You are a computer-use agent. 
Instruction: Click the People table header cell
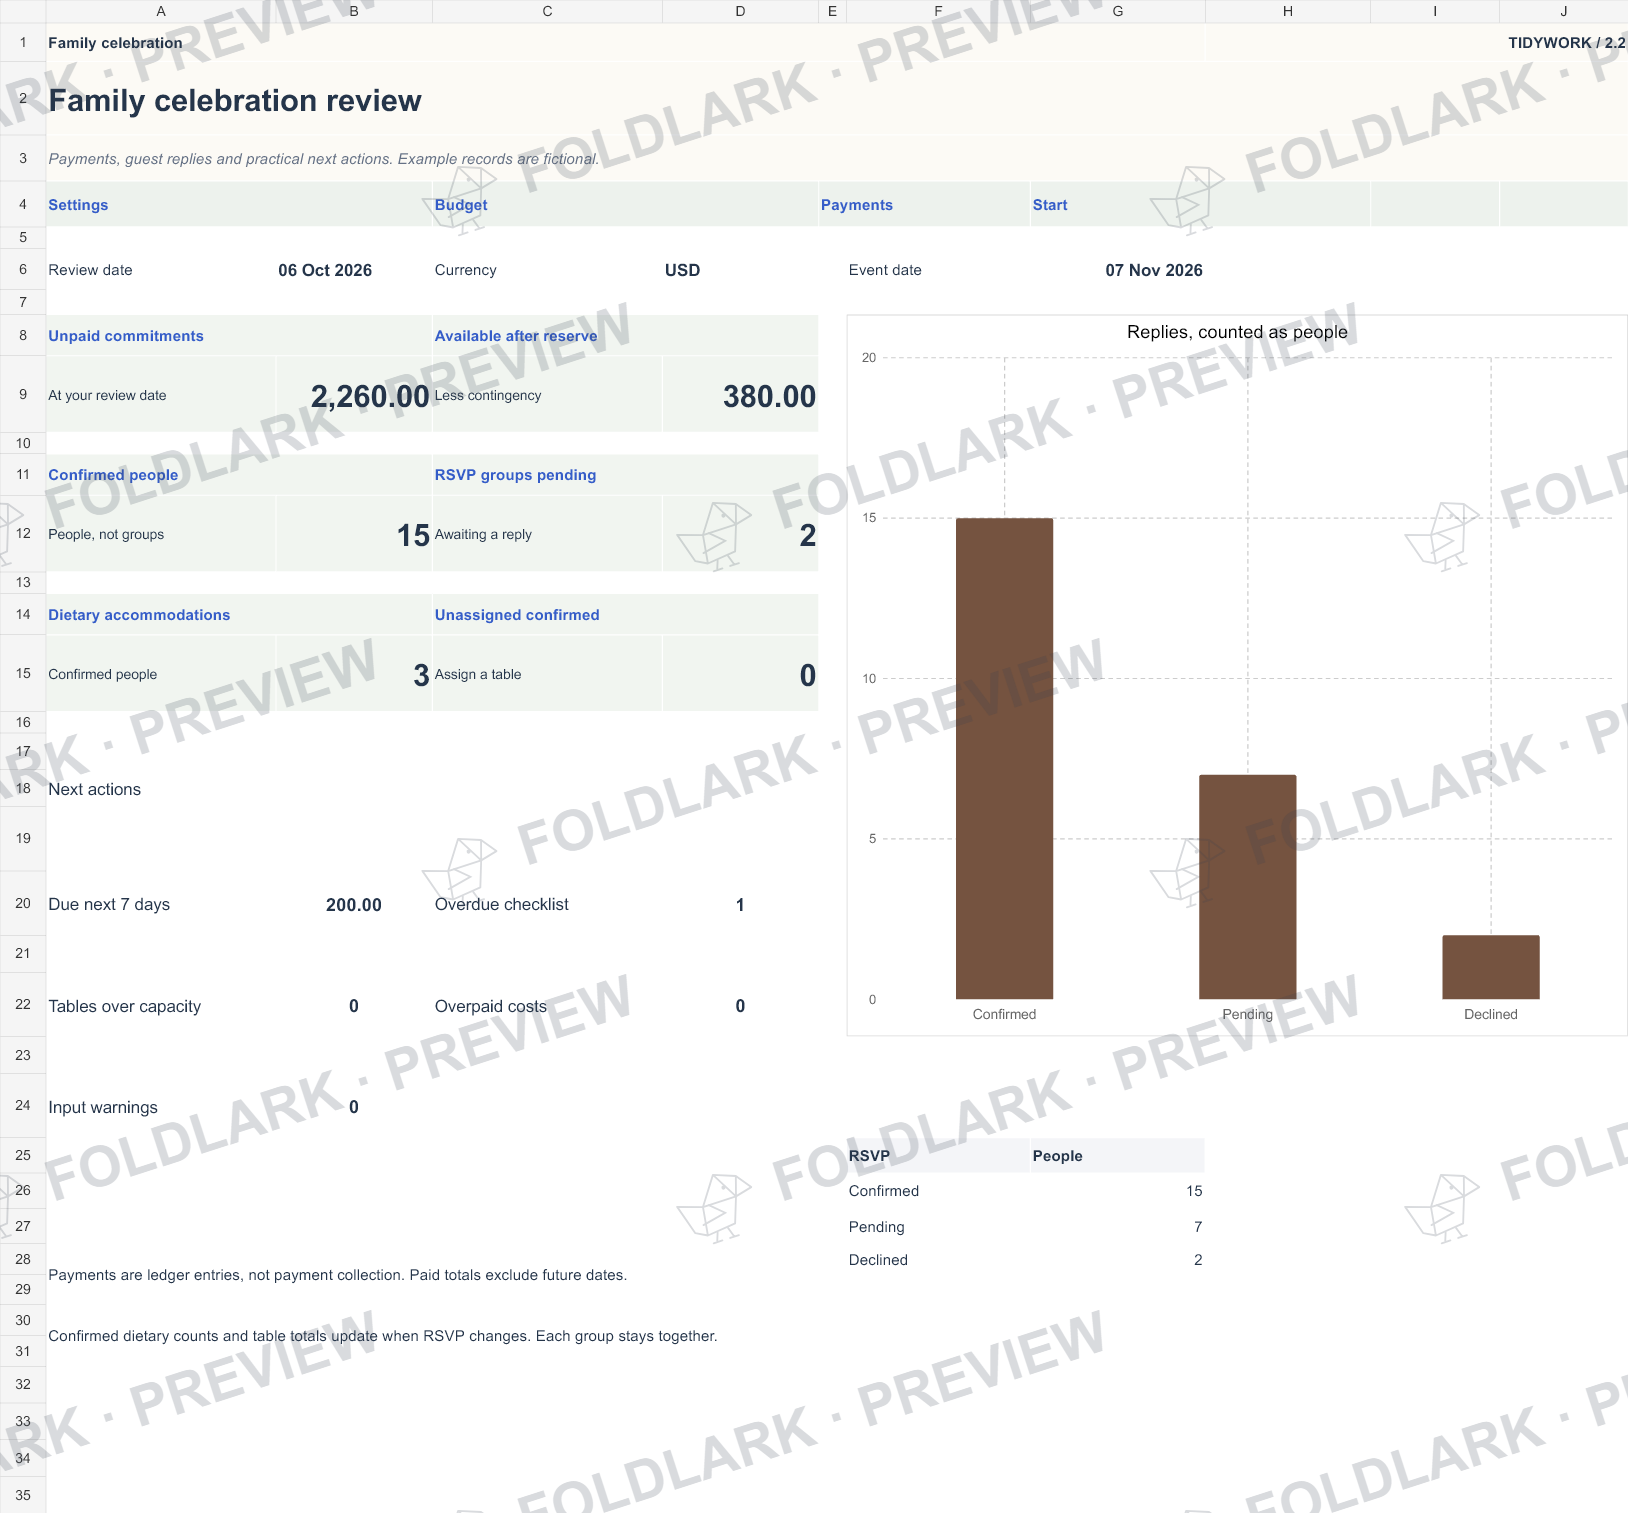click(1117, 1155)
